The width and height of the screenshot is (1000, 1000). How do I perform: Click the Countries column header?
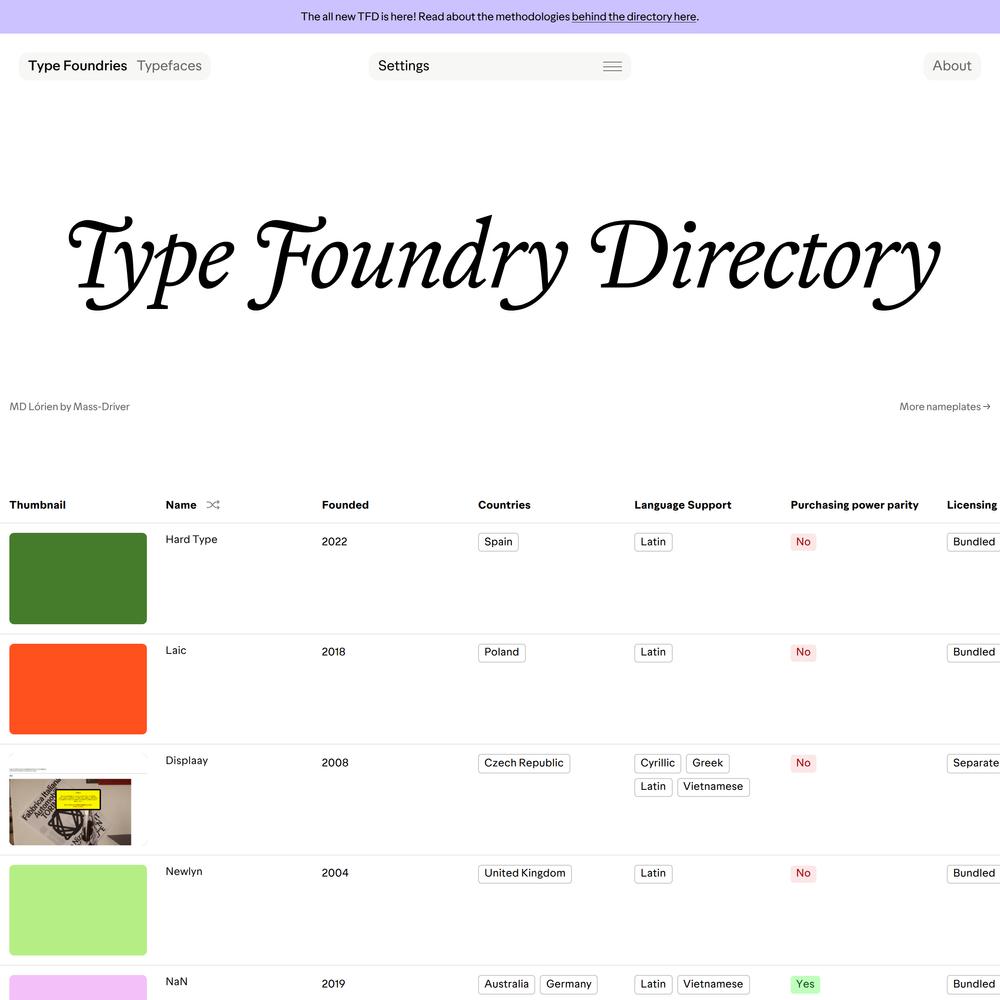[504, 505]
